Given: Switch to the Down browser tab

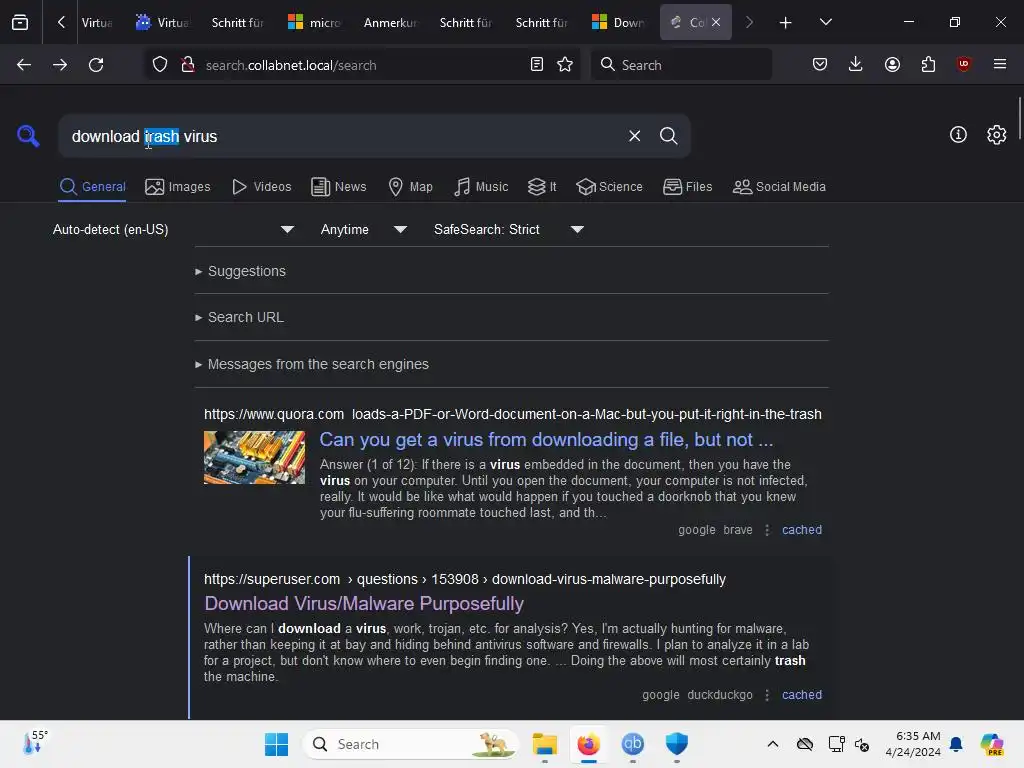Looking at the screenshot, I should (618, 23).
